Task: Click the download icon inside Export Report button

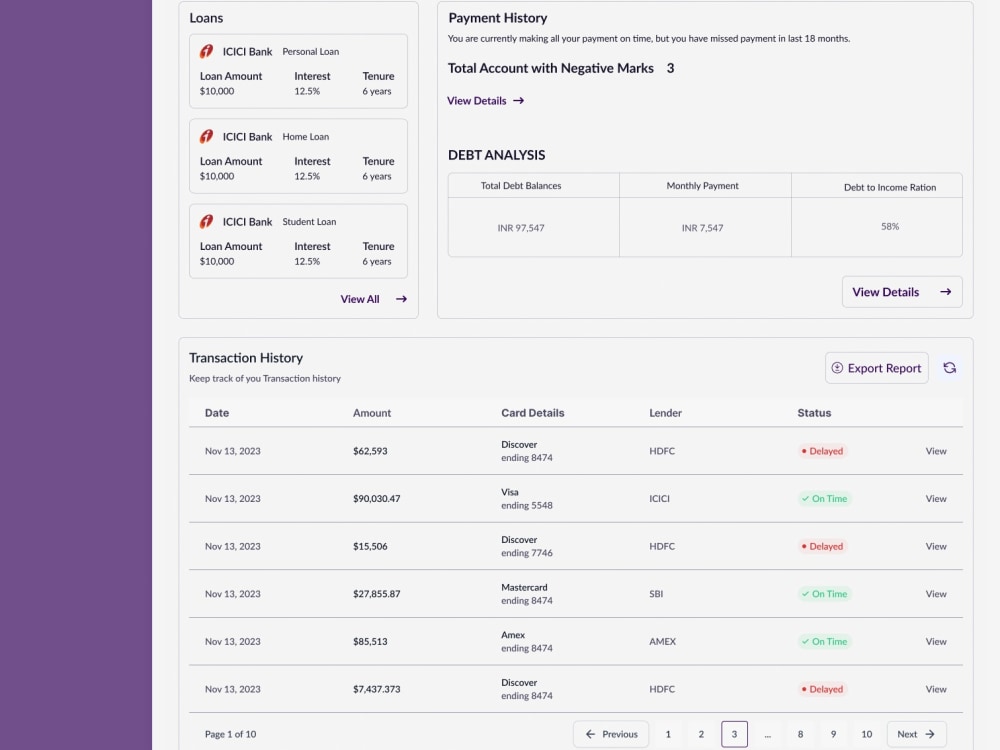Action: click(835, 368)
